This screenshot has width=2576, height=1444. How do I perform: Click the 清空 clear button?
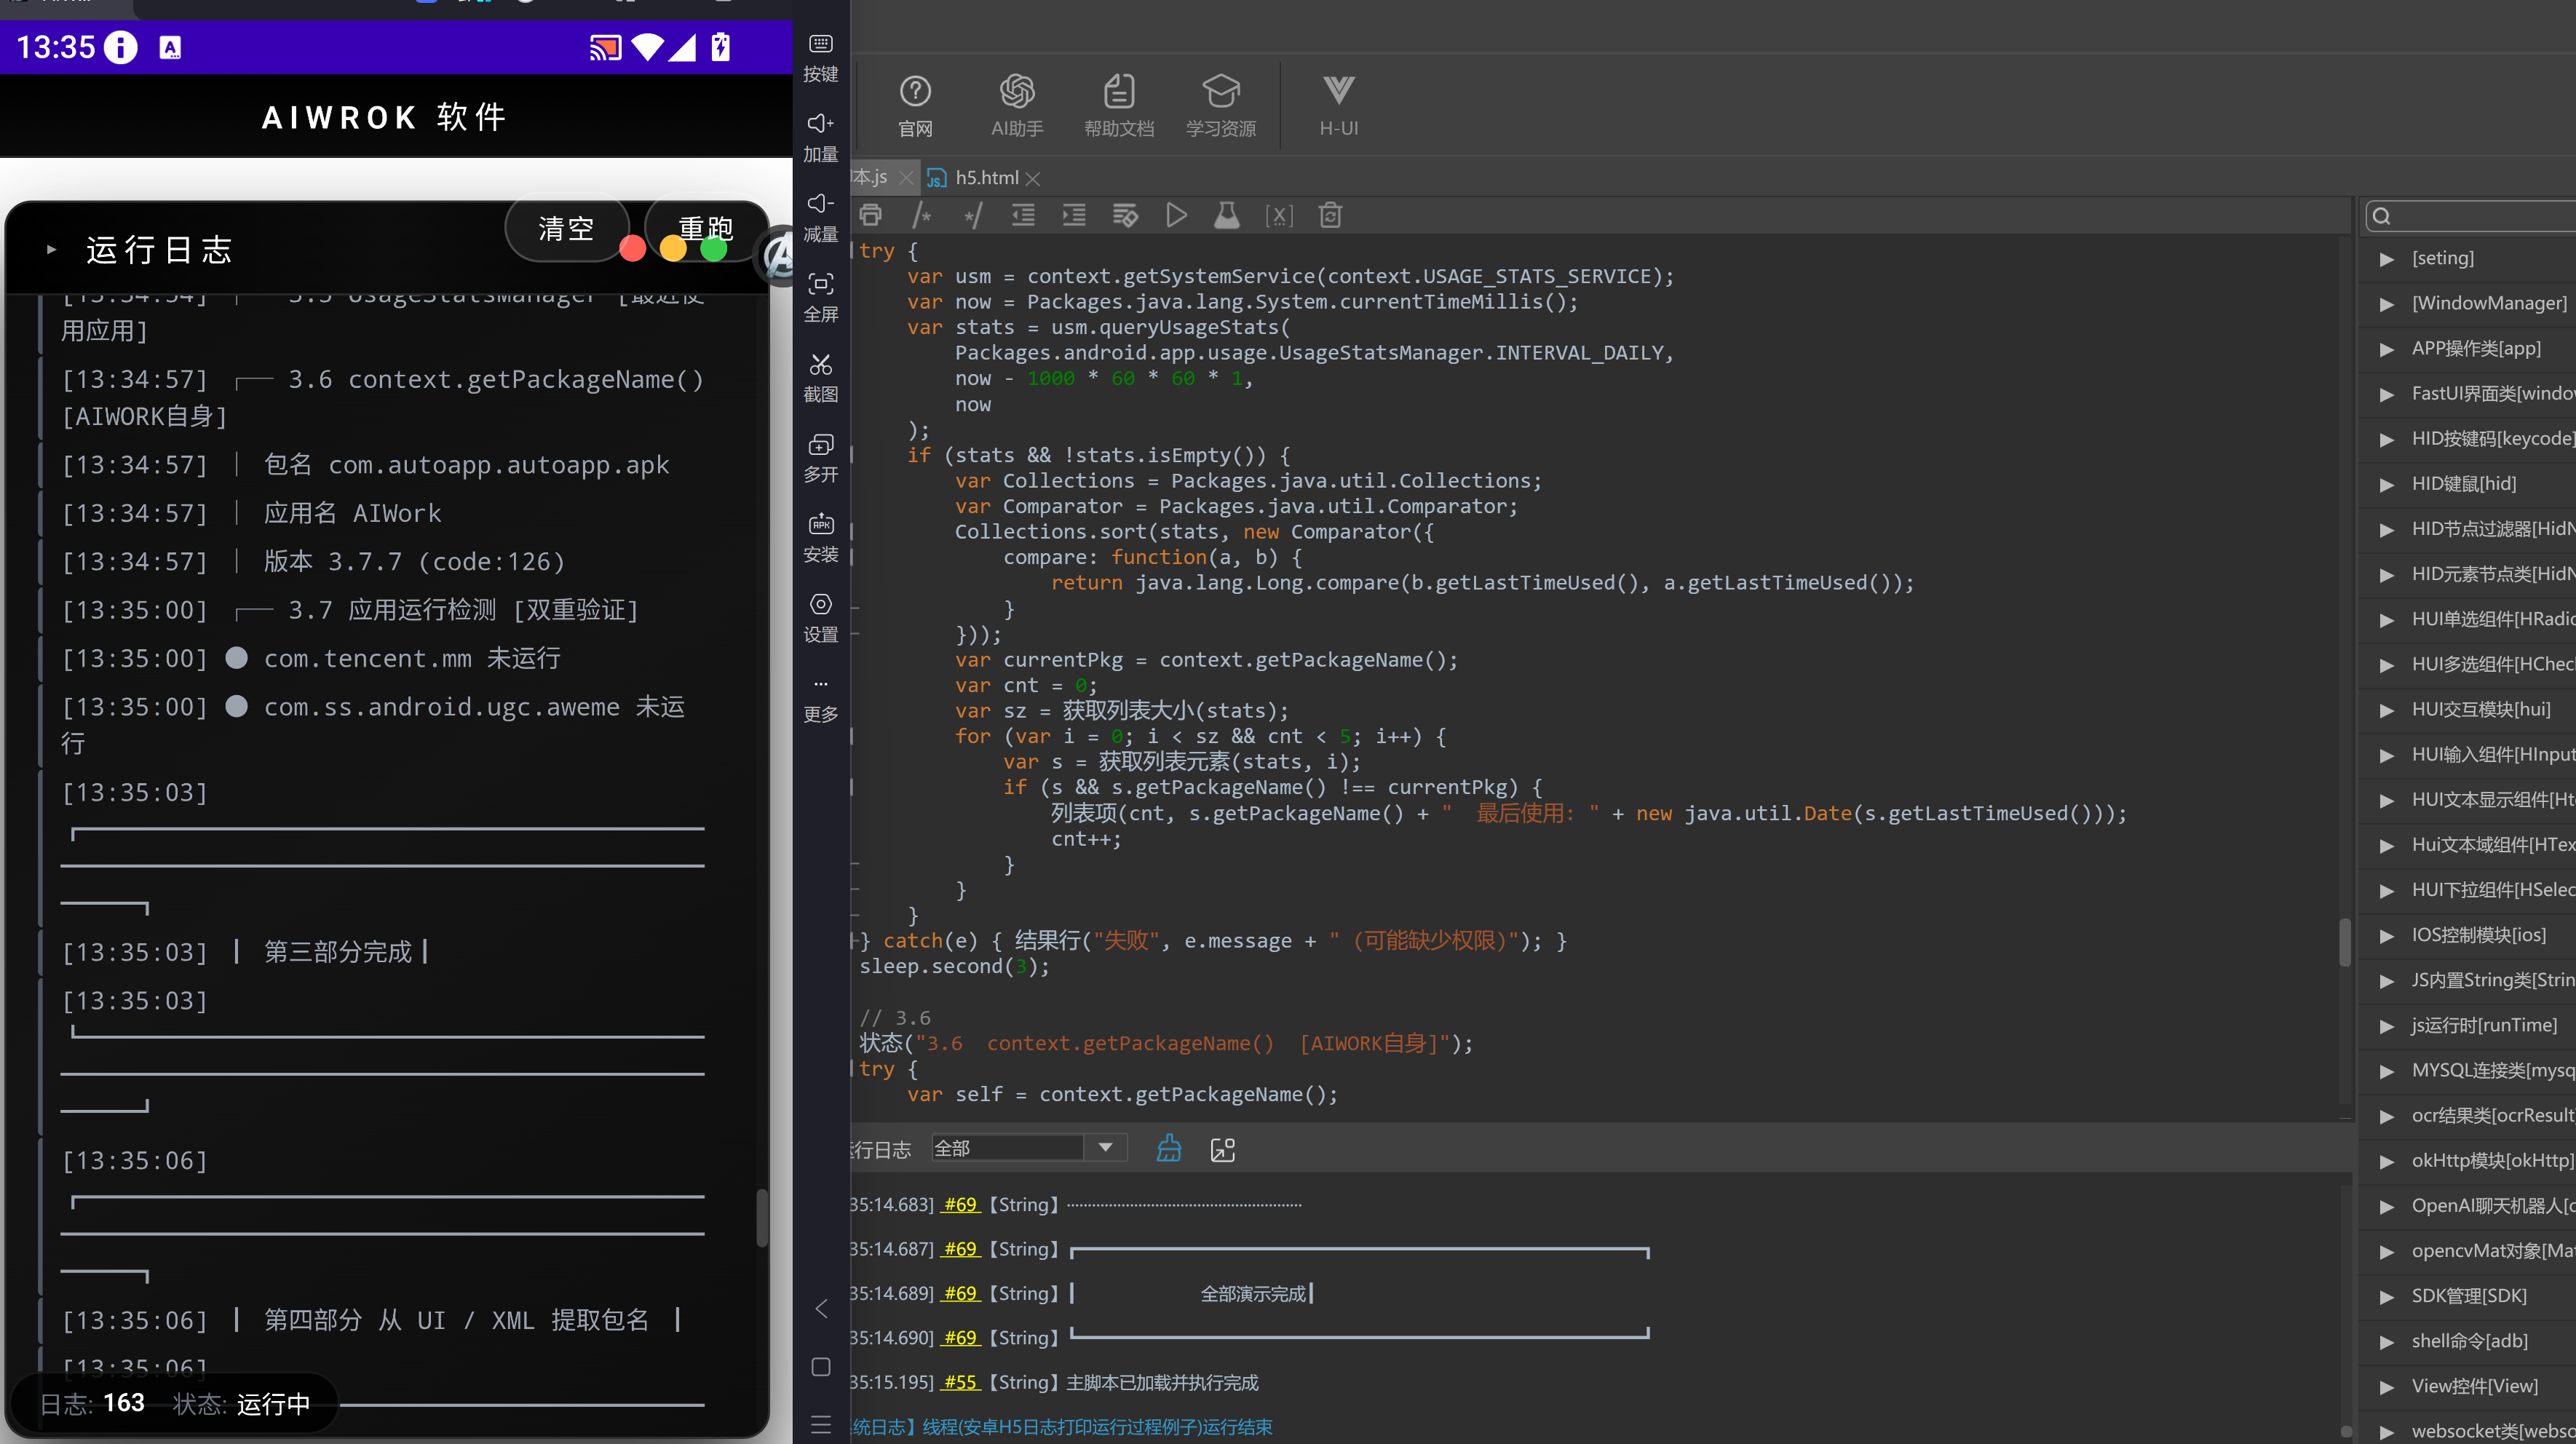click(x=566, y=228)
